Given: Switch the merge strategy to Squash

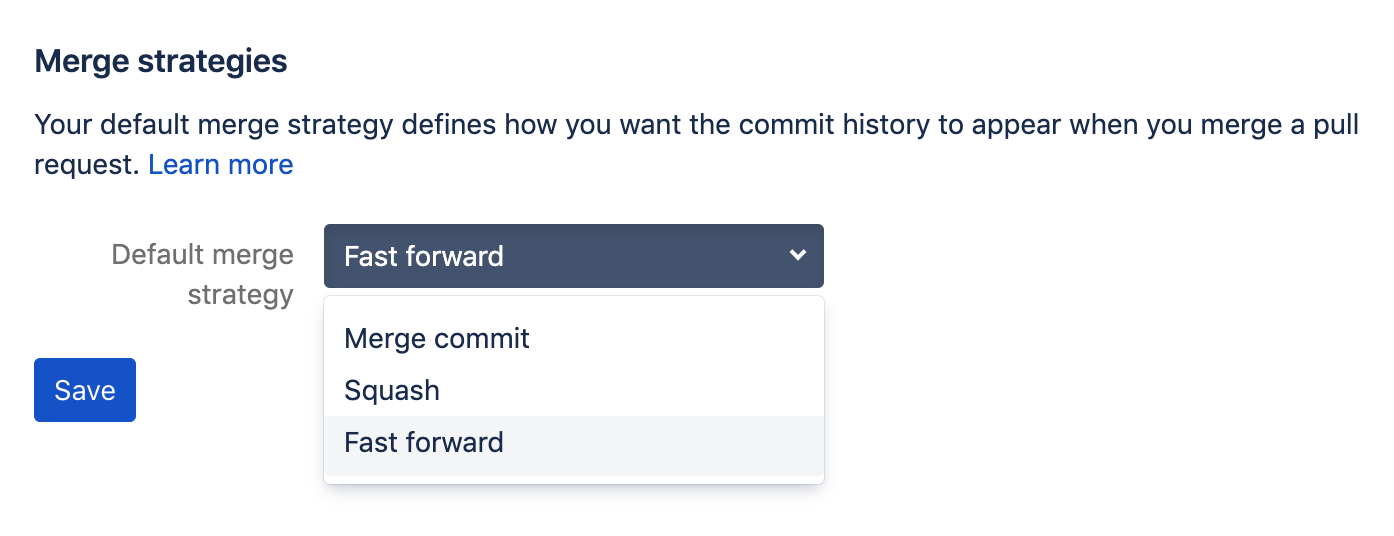Looking at the screenshot, I should click(x=392, y=390).
